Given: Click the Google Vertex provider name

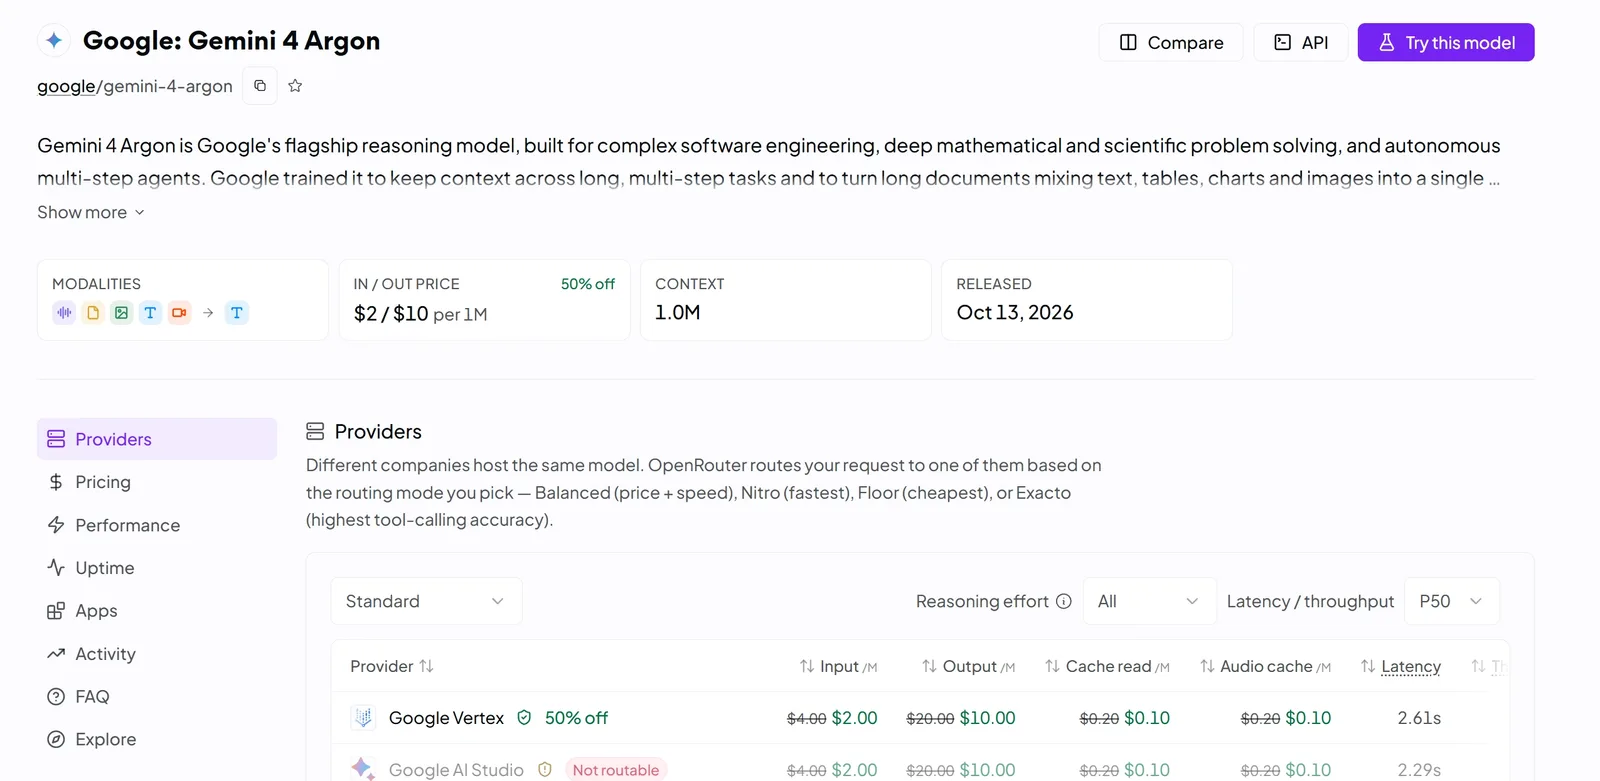Looking at the screenshot, I should [446, 718].
